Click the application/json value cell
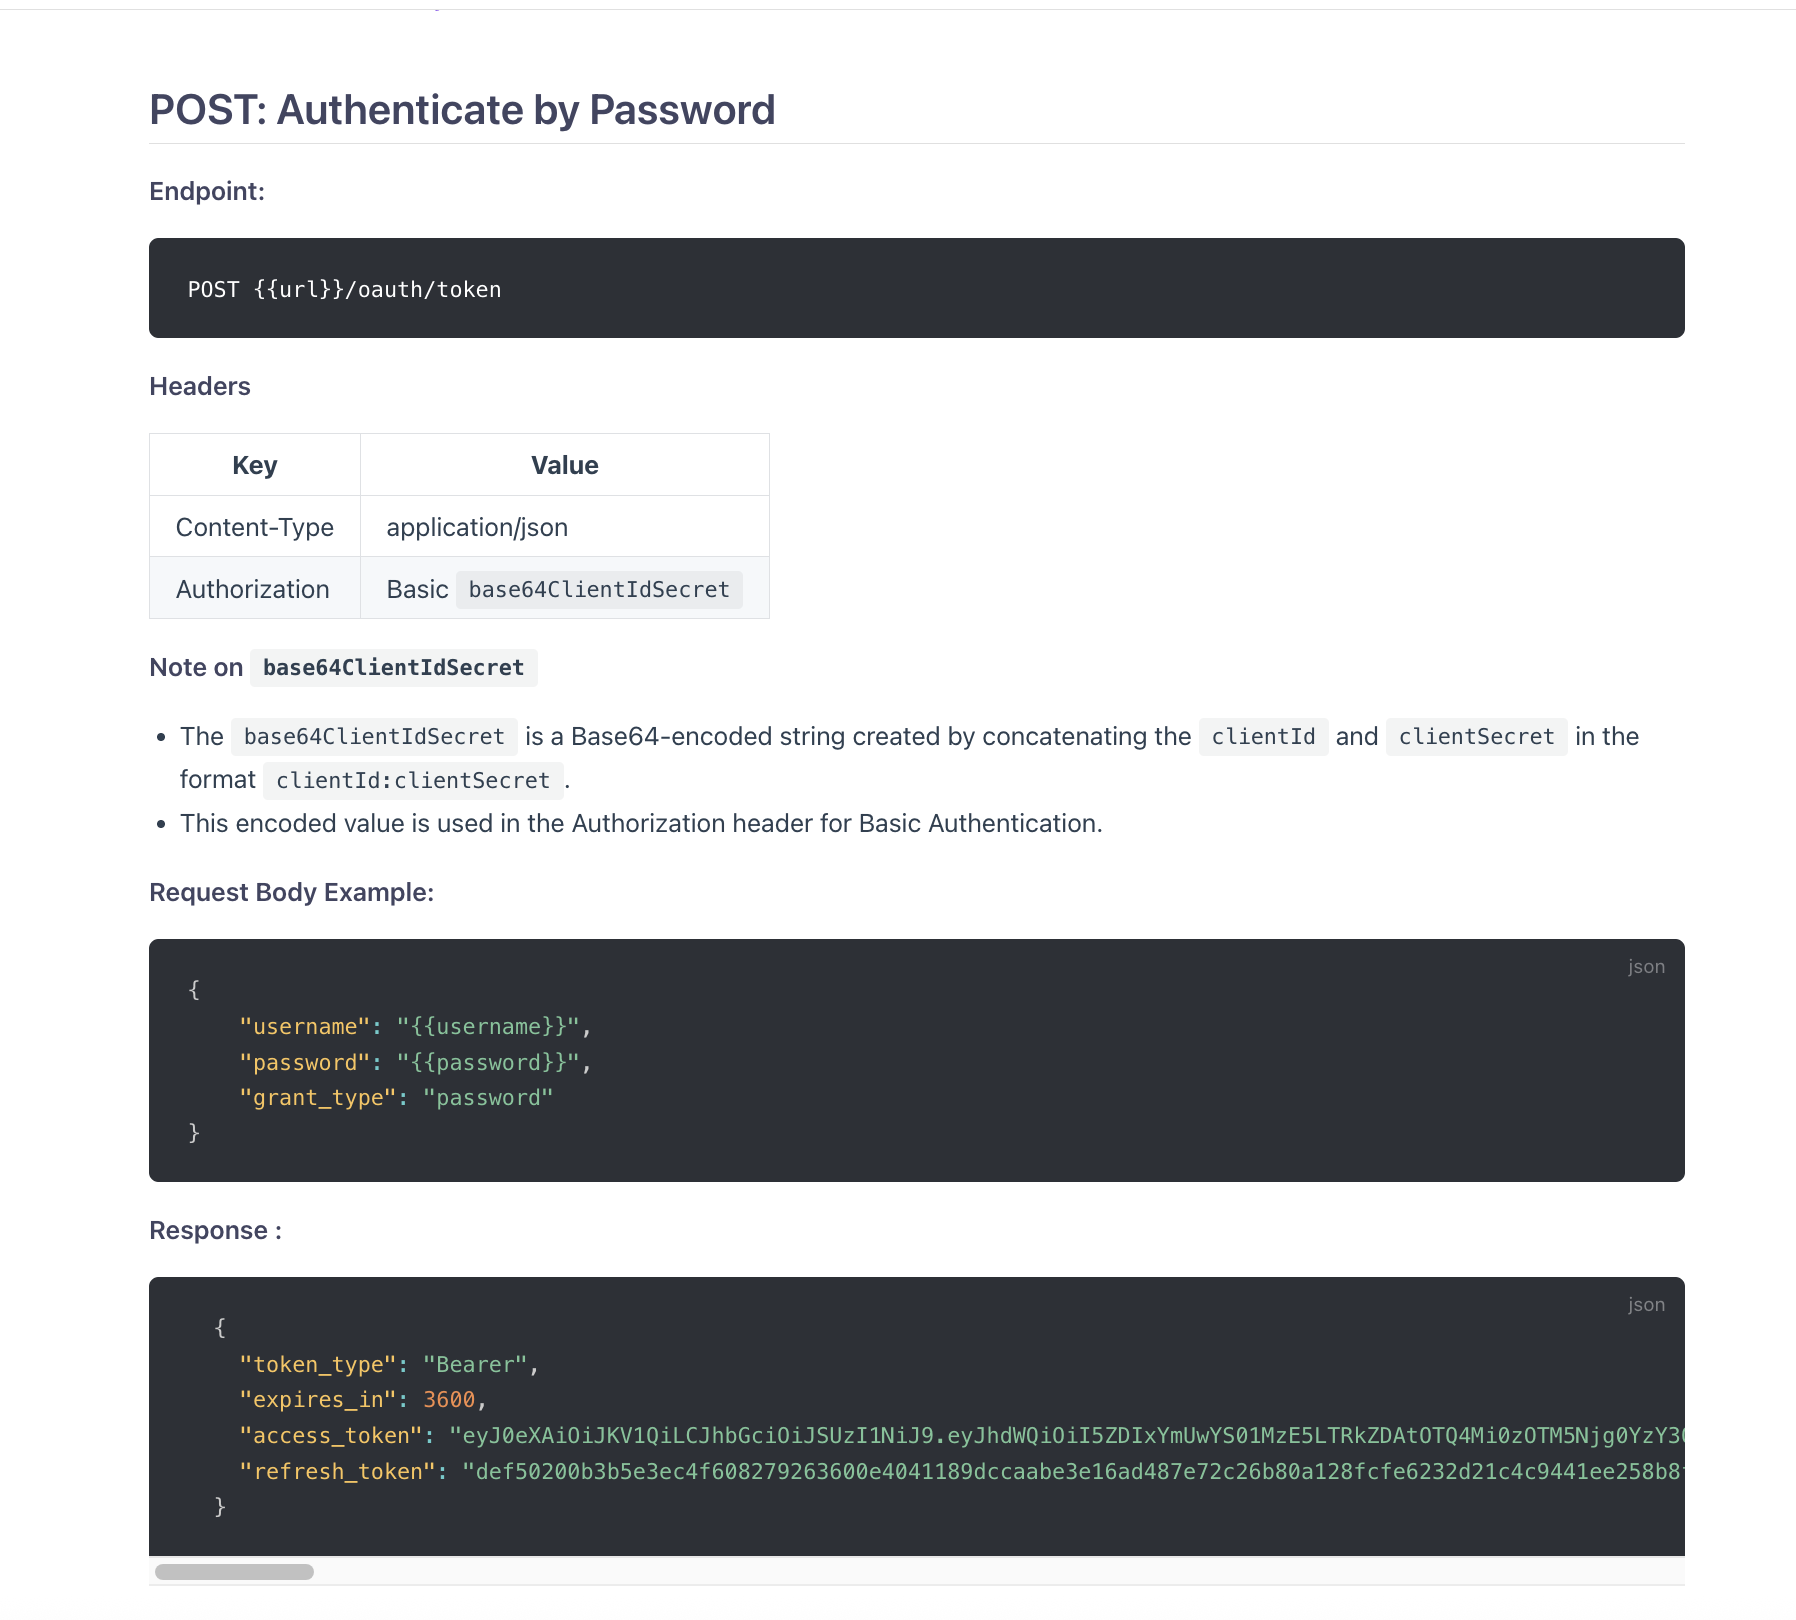Image resolution: width=1796 pixels, height=1620 pixels. (x=565, y=527)
